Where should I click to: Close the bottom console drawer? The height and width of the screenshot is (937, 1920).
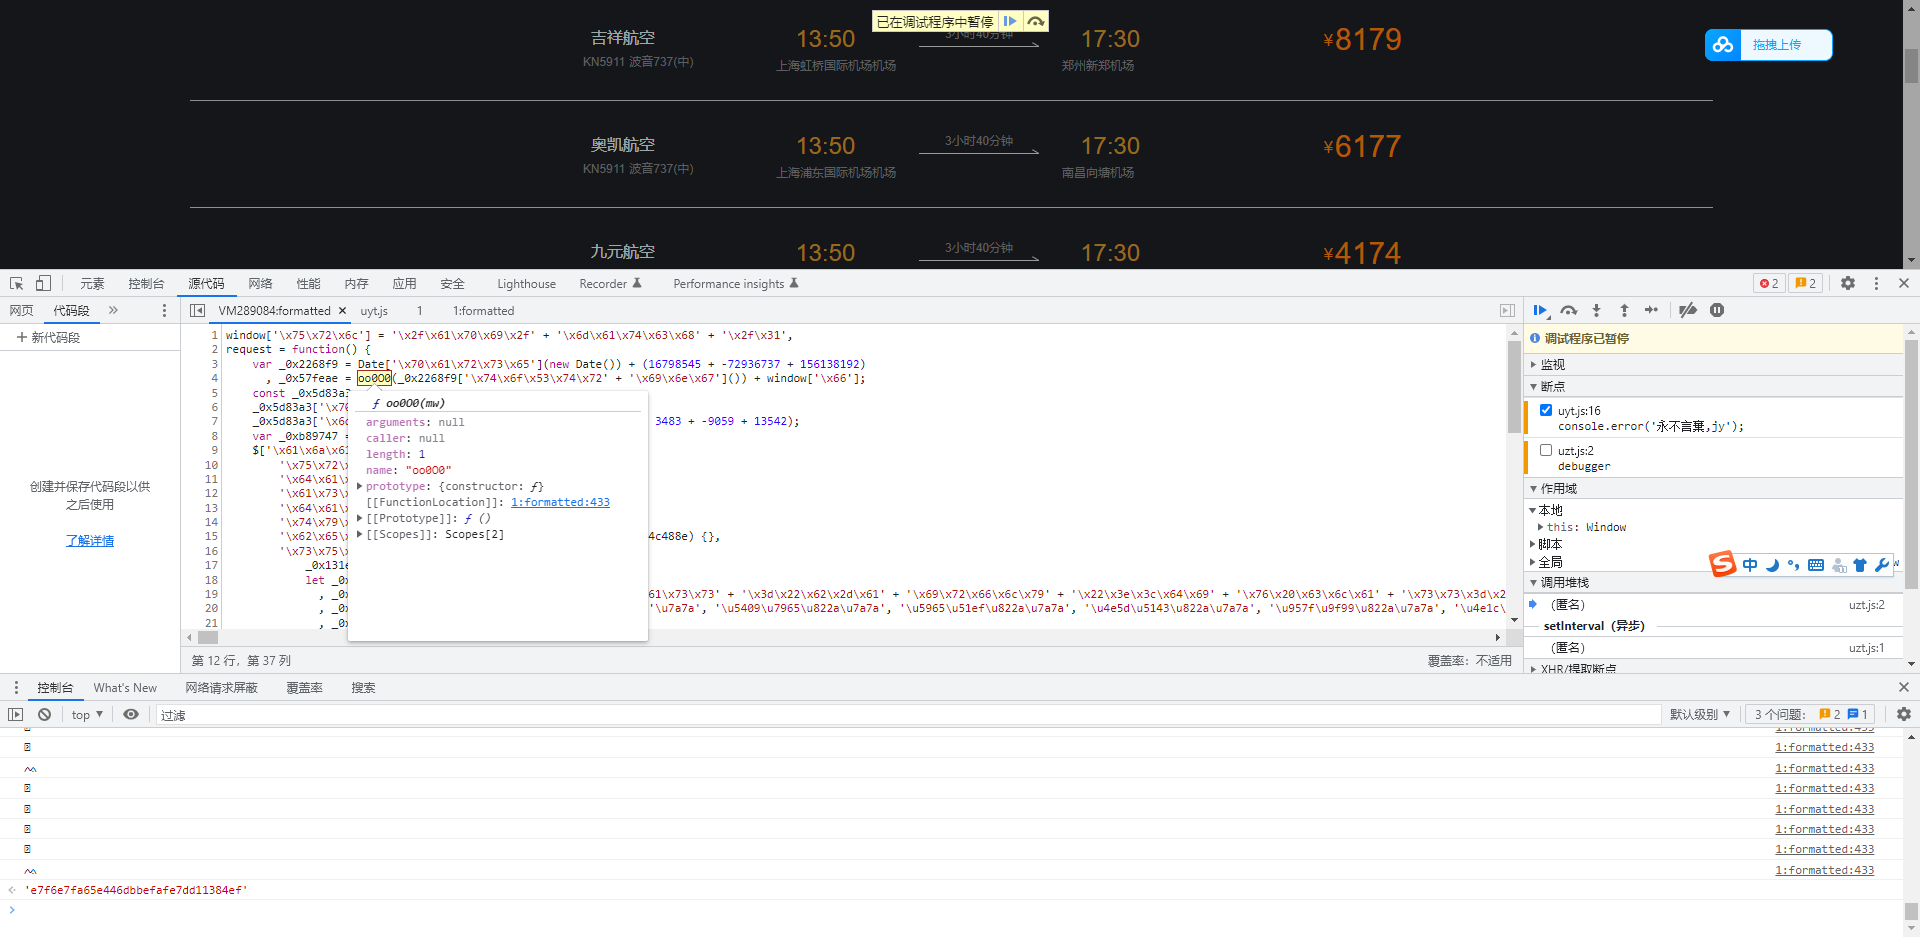[1904, 688]
